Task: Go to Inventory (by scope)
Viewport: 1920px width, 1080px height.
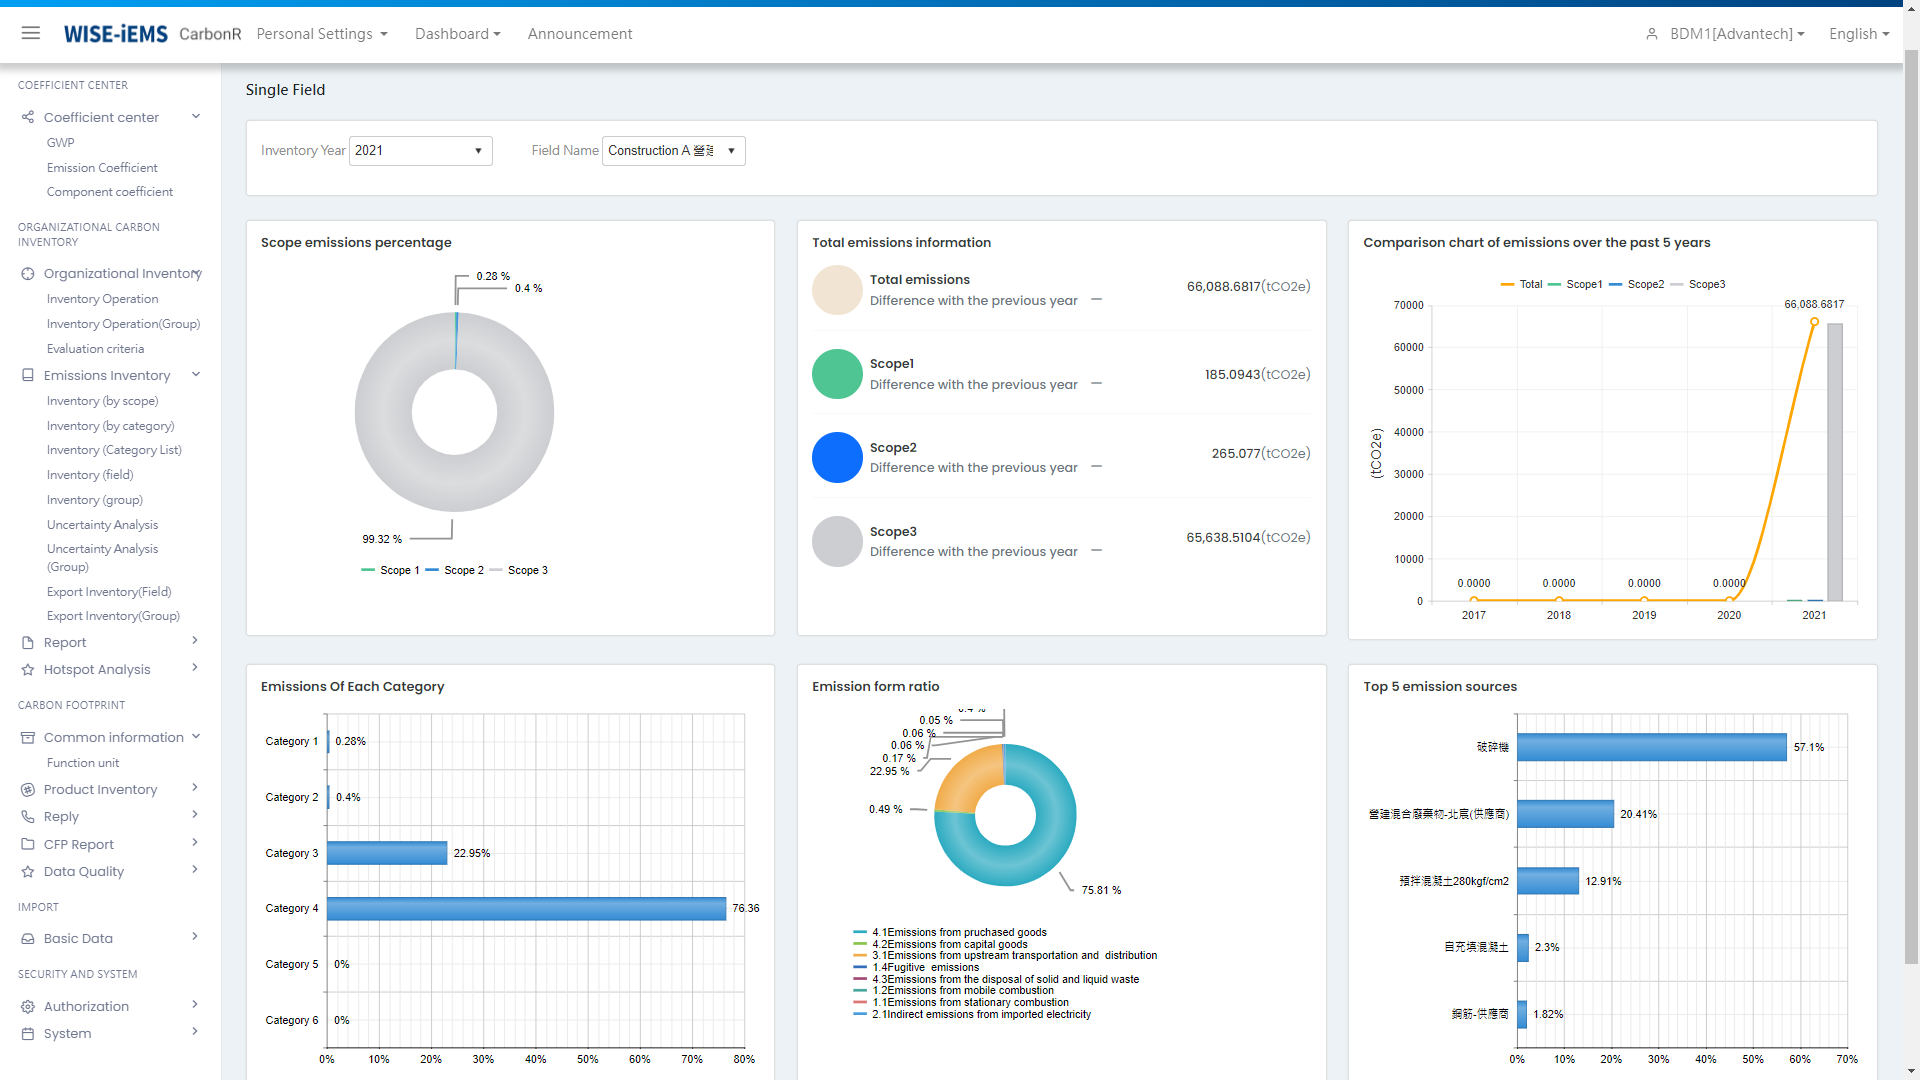Action: 103,401
